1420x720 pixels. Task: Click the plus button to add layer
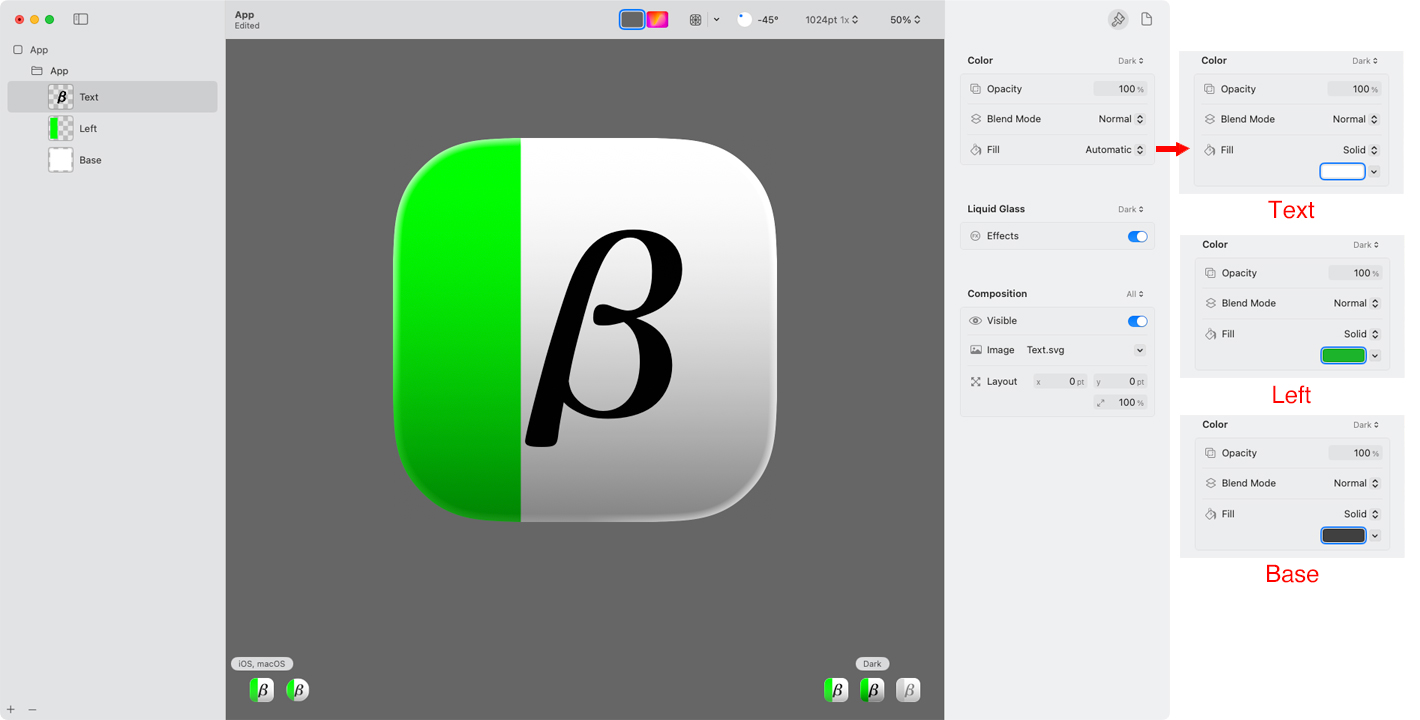(11, 709)
